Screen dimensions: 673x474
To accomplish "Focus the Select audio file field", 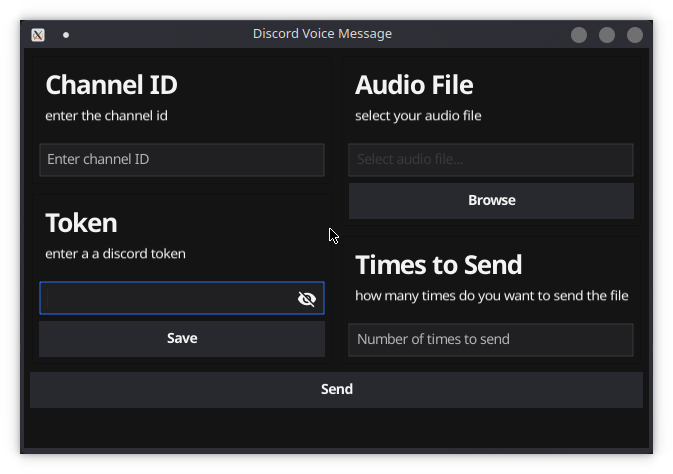I will (x=491, y=160).
